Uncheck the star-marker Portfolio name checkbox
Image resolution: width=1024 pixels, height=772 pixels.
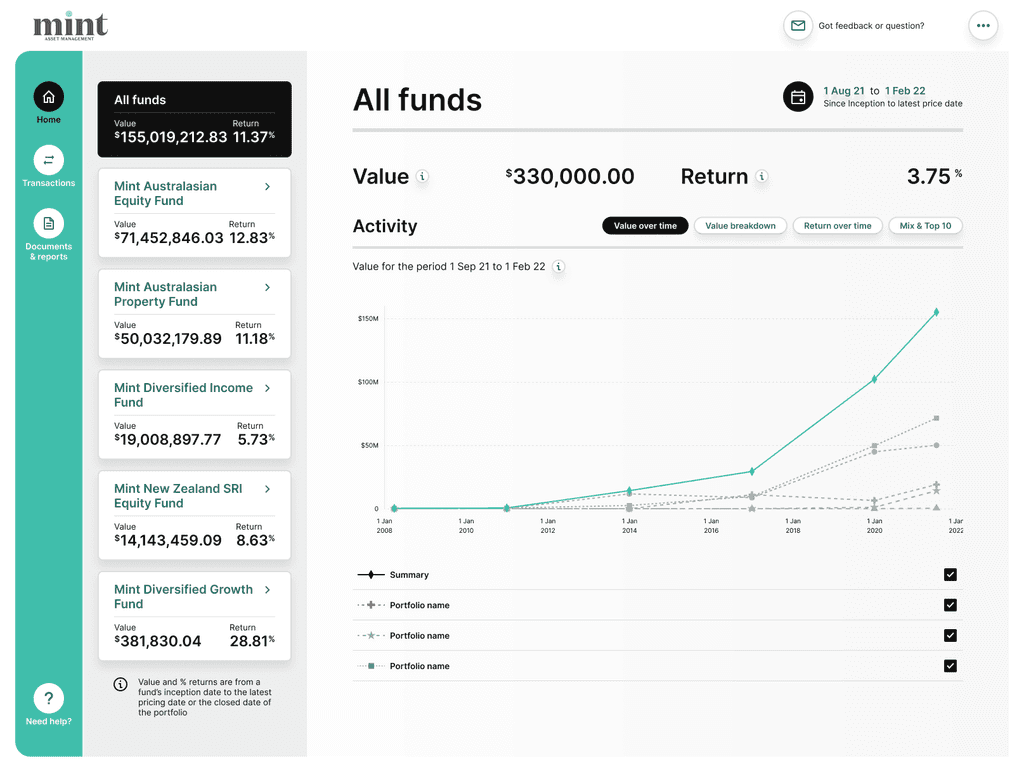pos(950,635)
